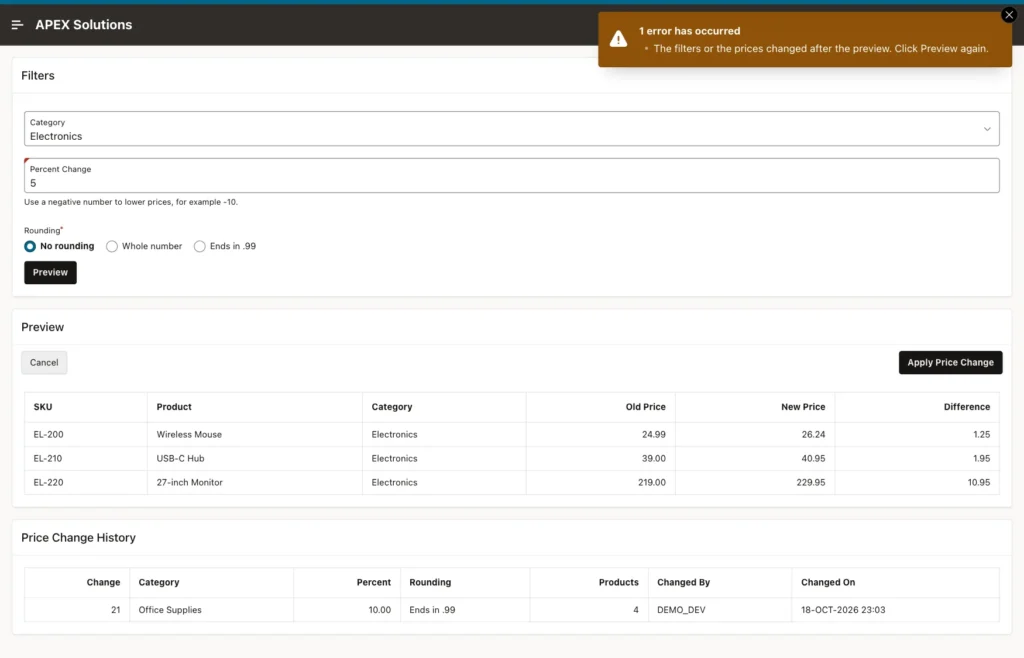The width and height of the screenshot is (1024, 658).
Task: Expand the Category dropdown chevron
Action: click(x=987, y=129)
